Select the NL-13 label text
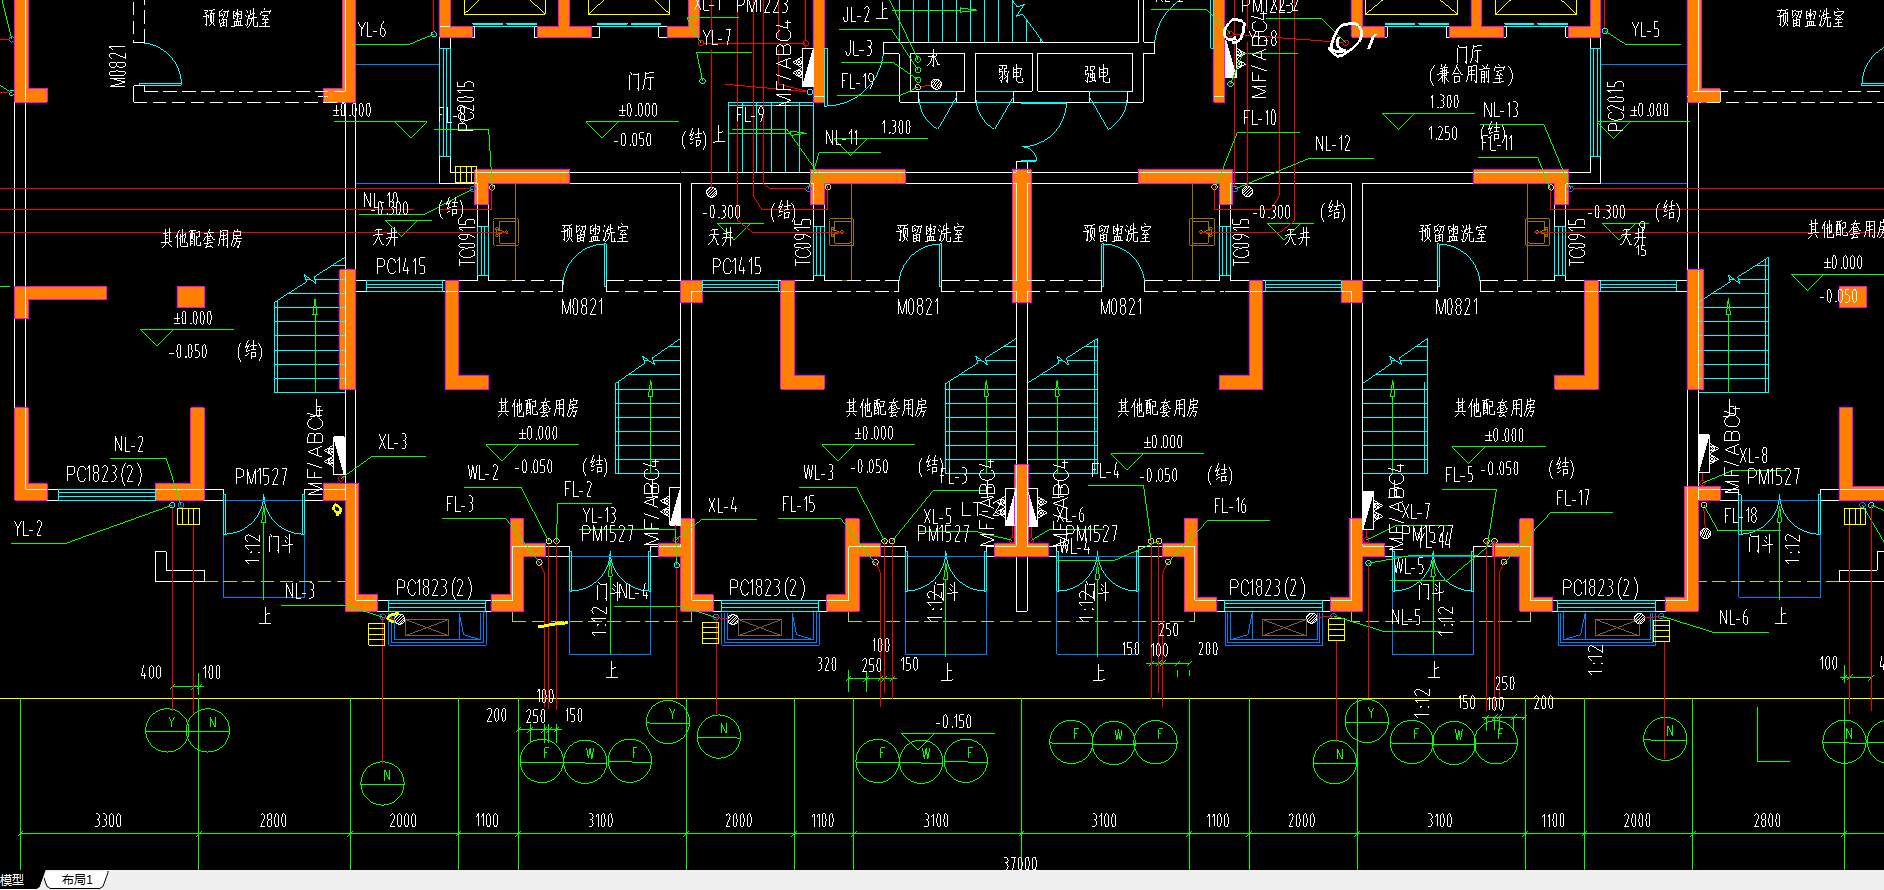The image size is (1884, 890). [x=1501, y=110]
